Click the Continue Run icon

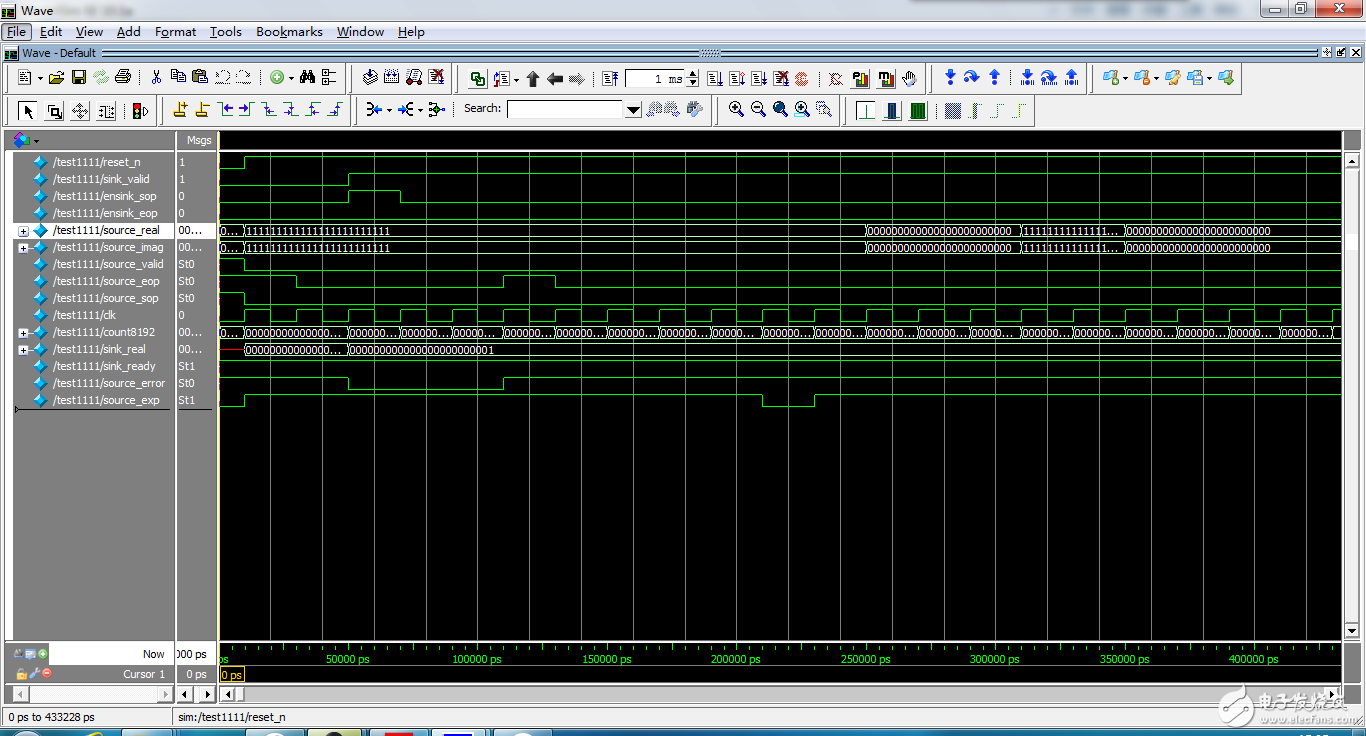tap(737, 78)
